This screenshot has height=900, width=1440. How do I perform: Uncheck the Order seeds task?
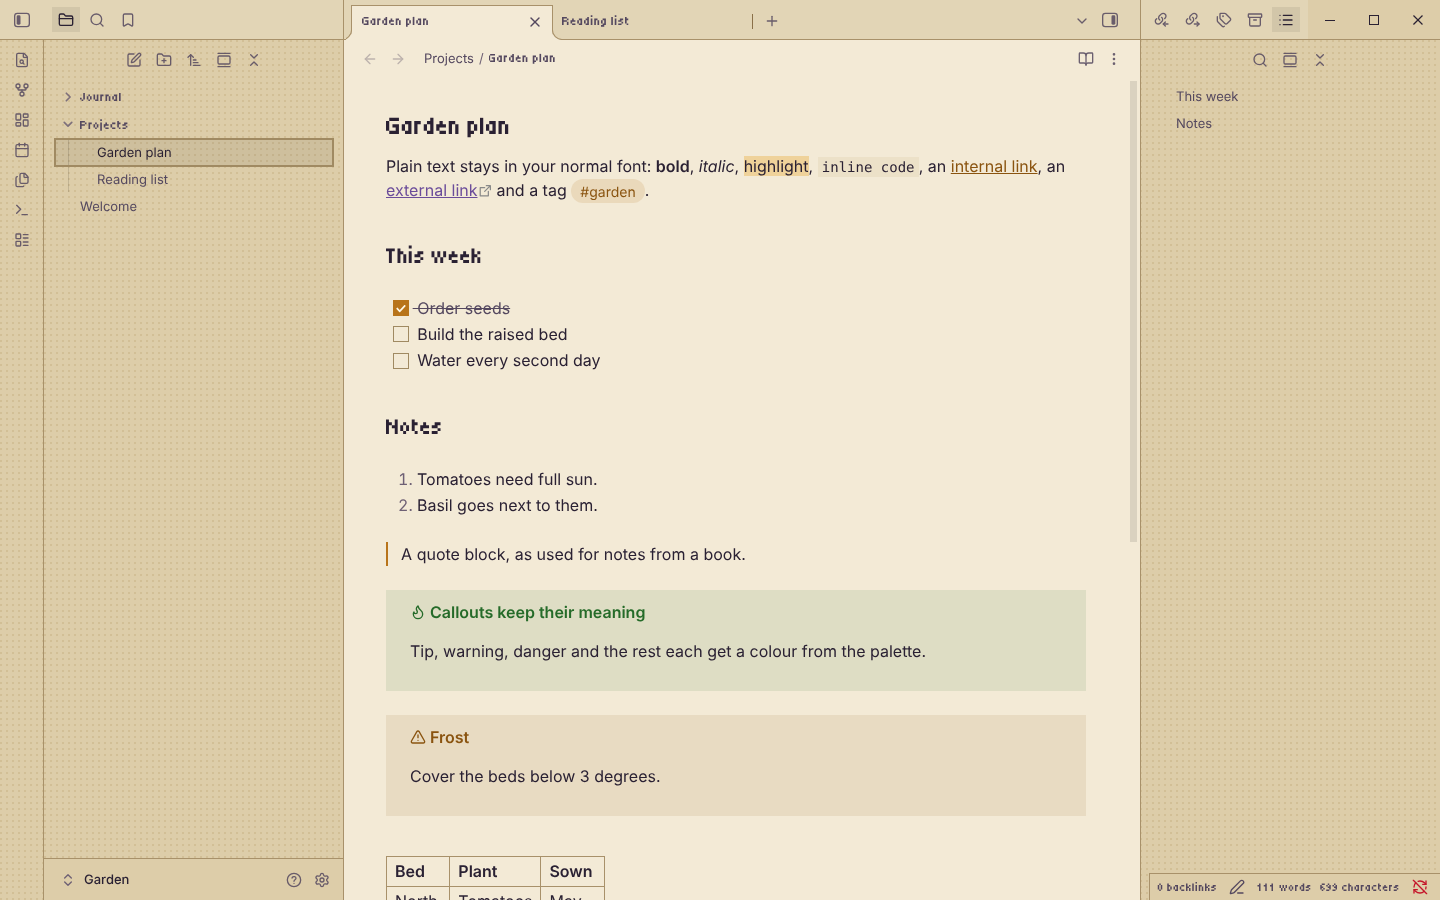(x=401, y=308)
